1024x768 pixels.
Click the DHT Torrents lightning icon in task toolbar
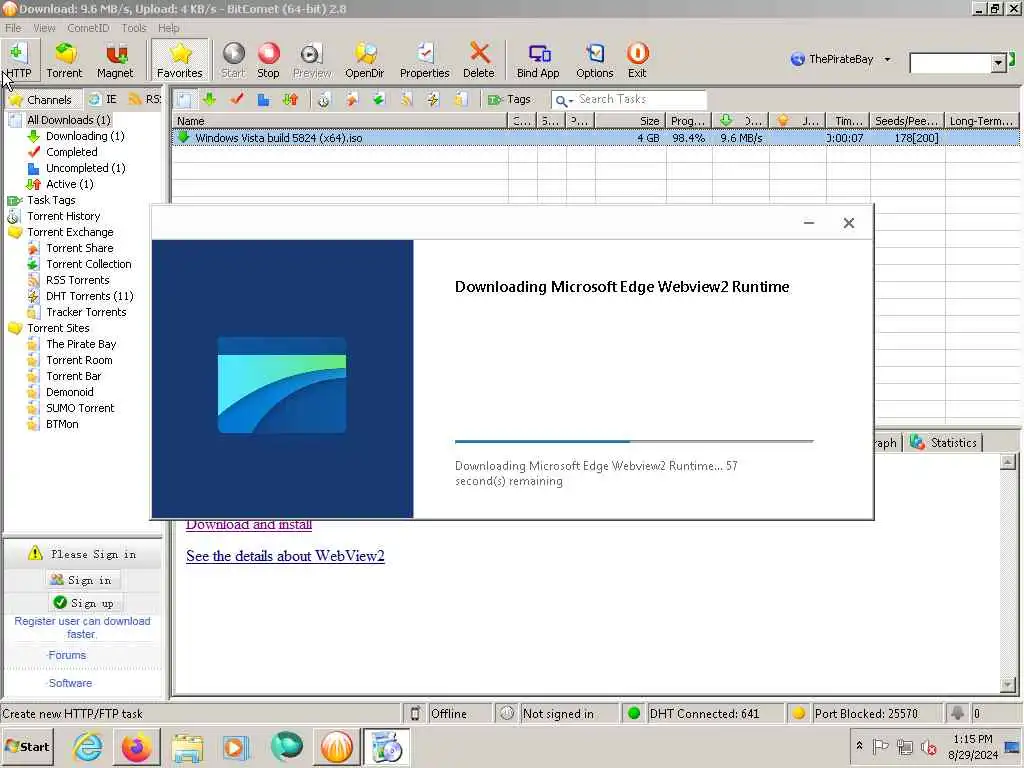(433, 99)
